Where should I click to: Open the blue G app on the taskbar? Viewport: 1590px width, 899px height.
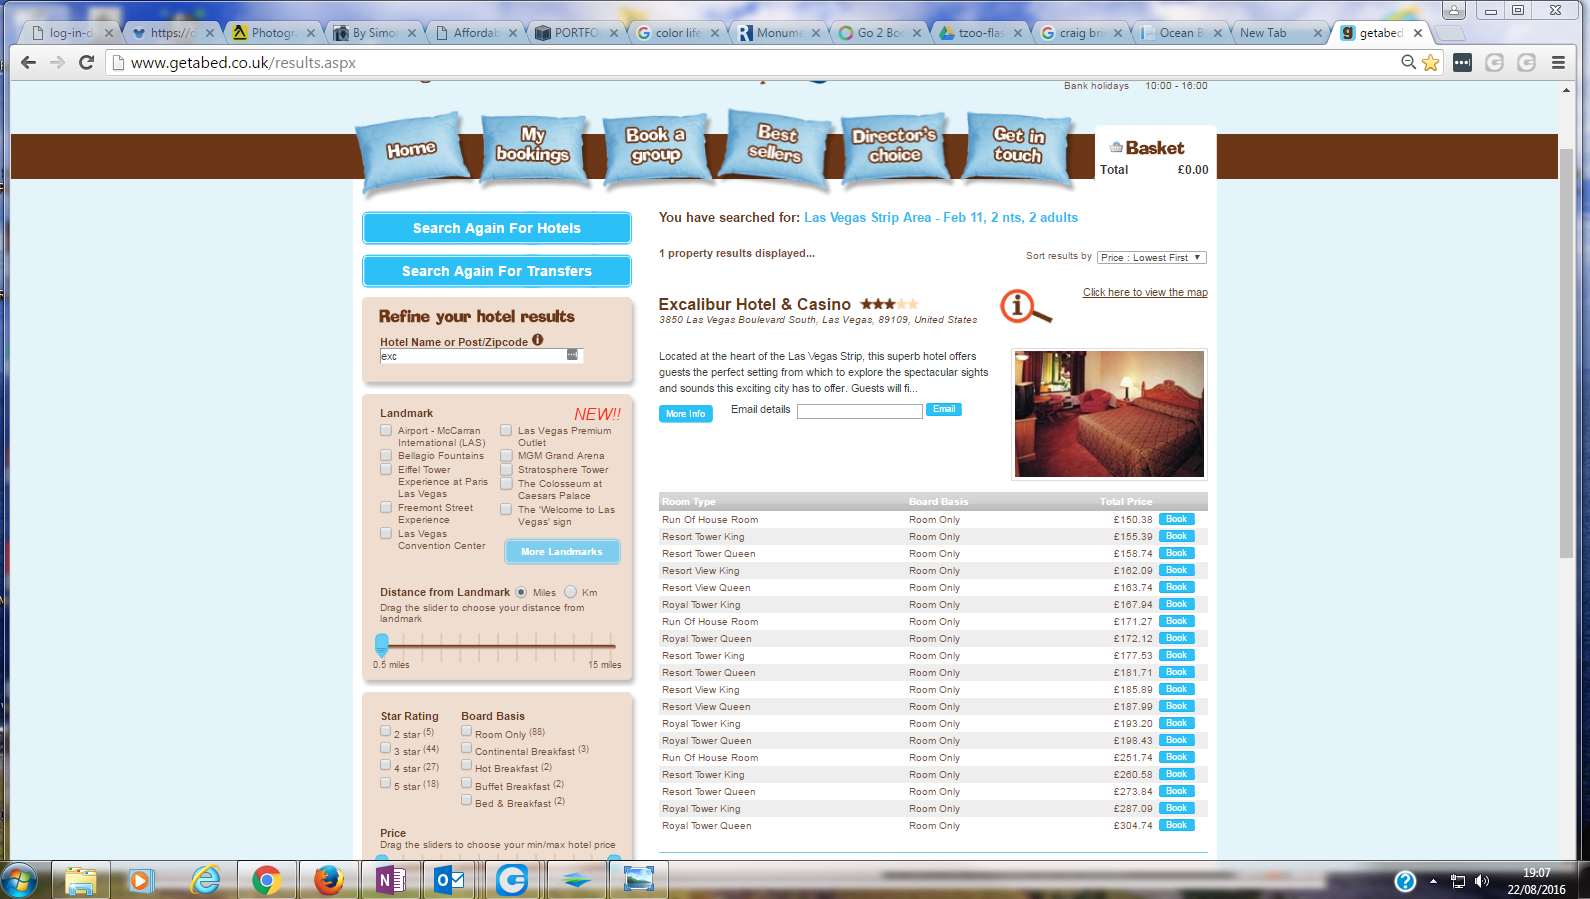click(x=512, y=880)
